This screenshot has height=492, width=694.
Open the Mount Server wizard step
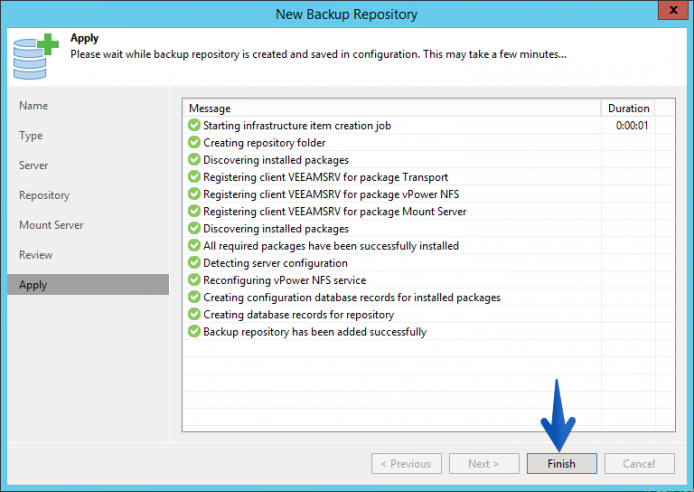(51, 225)
